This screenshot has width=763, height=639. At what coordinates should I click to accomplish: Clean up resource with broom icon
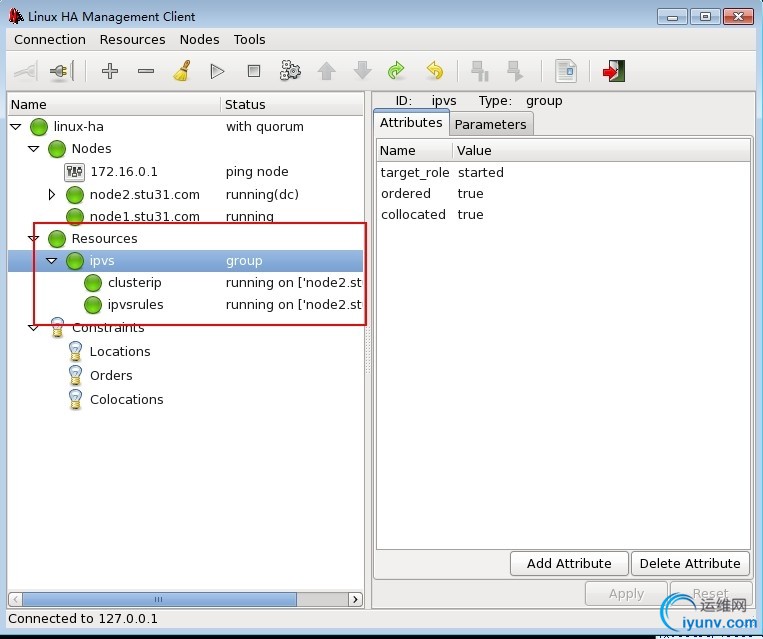(182, 71)
